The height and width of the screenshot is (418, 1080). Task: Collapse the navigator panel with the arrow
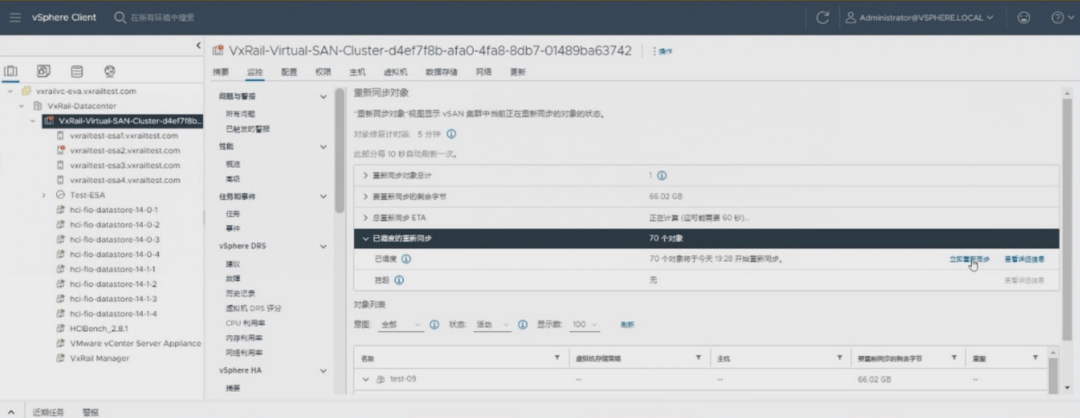pos(198,45)
